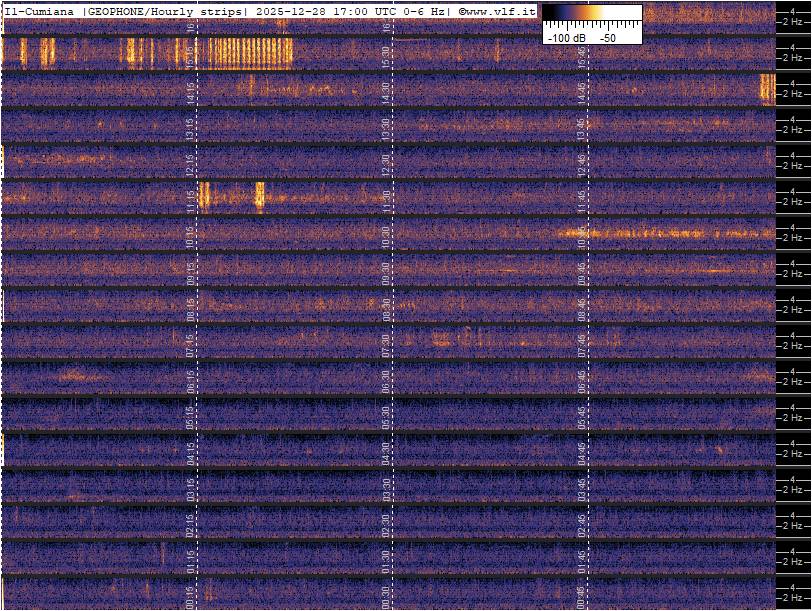Image resolution: width=812 pixels, height=611 pixels.
Task: Select the 14:30 time marker
Action: 386,93
